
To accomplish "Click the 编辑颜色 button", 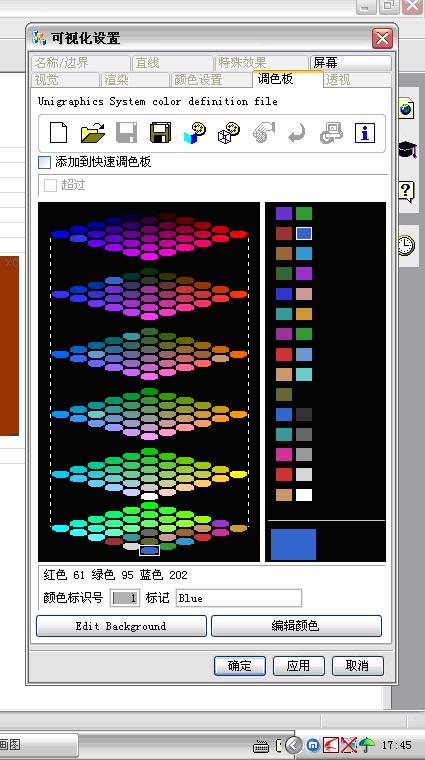I will 296,626.
